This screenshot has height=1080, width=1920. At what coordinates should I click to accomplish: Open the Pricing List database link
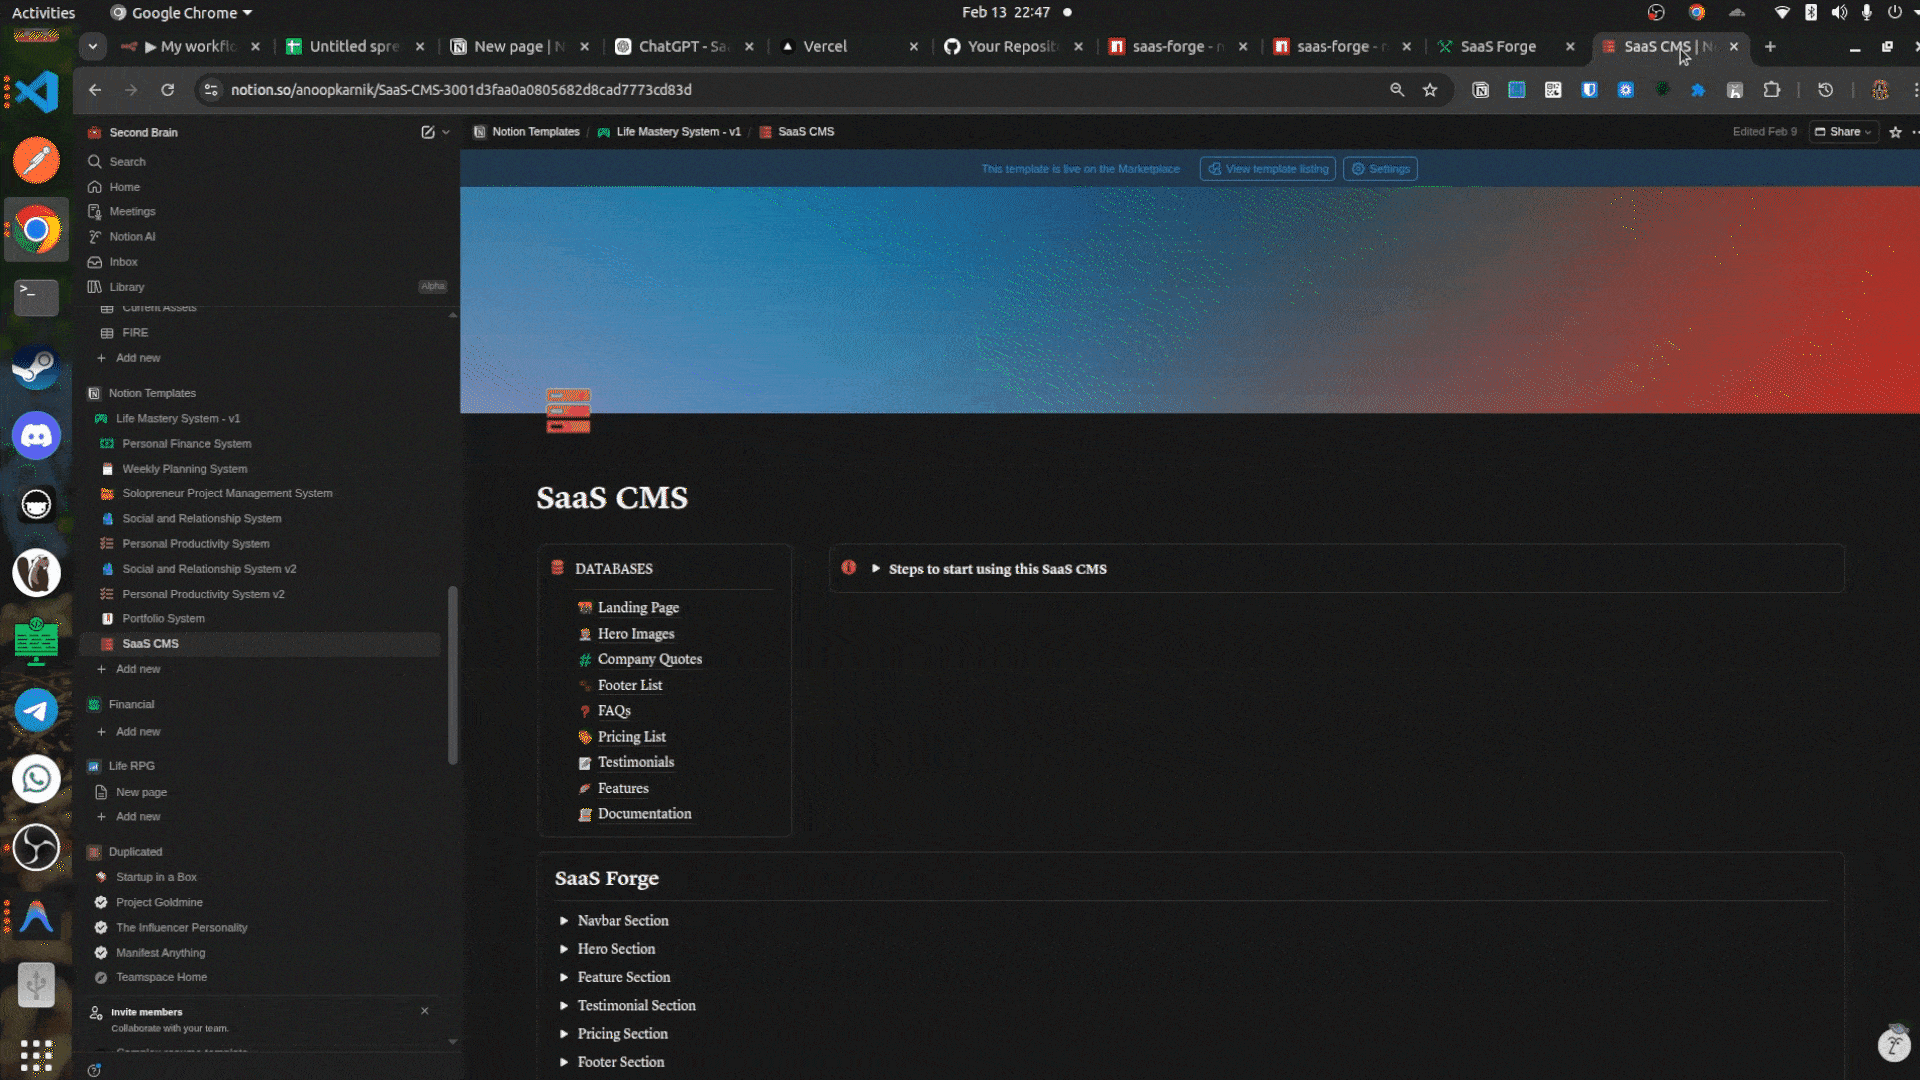click(x=631, y=736)
